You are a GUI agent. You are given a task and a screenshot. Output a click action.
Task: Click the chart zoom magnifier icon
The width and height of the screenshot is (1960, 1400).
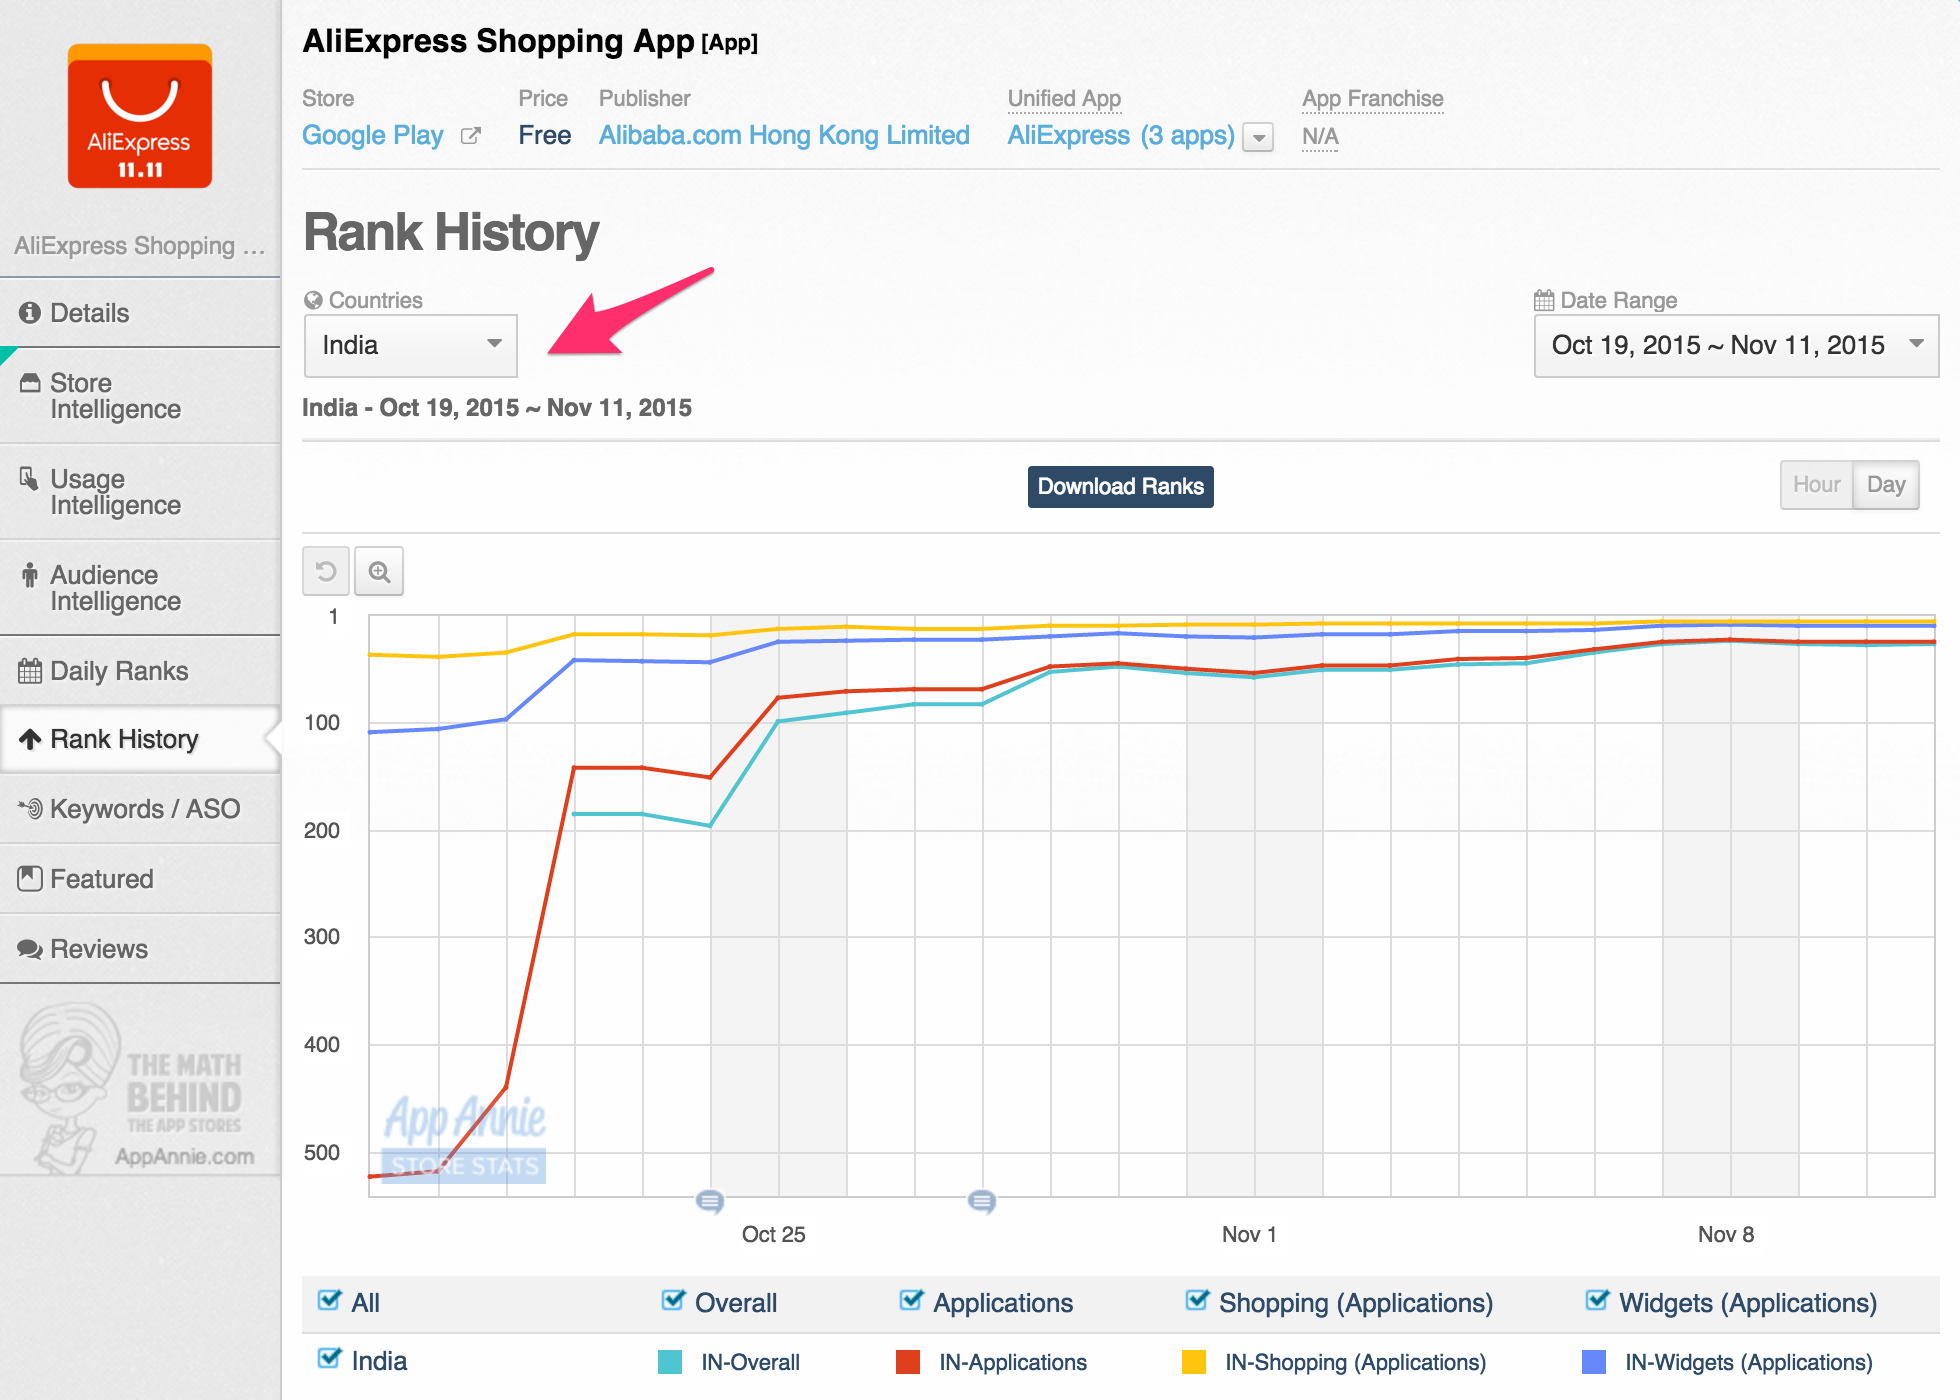[x=379, y=571]
